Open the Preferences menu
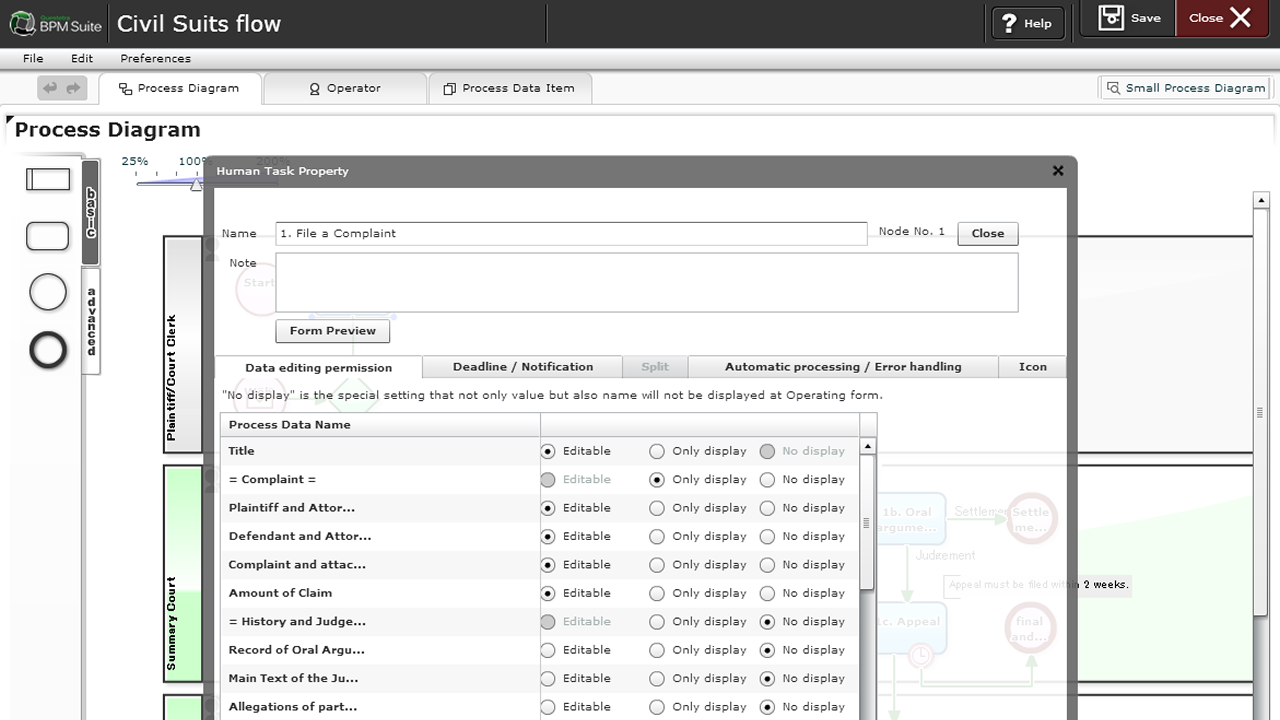The width and height of the screenshot is (1280, 720). (155, 58)
